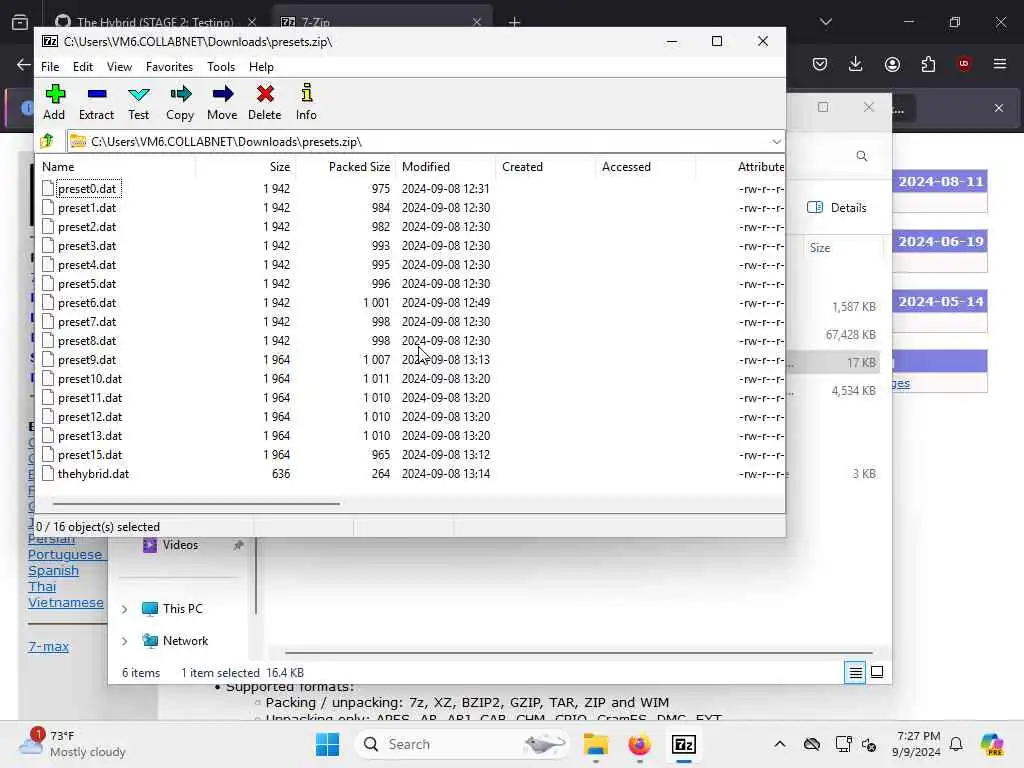Switch Explorer to details list view
The height and width of the screenshot is (768, 1024).
[856, 672]
